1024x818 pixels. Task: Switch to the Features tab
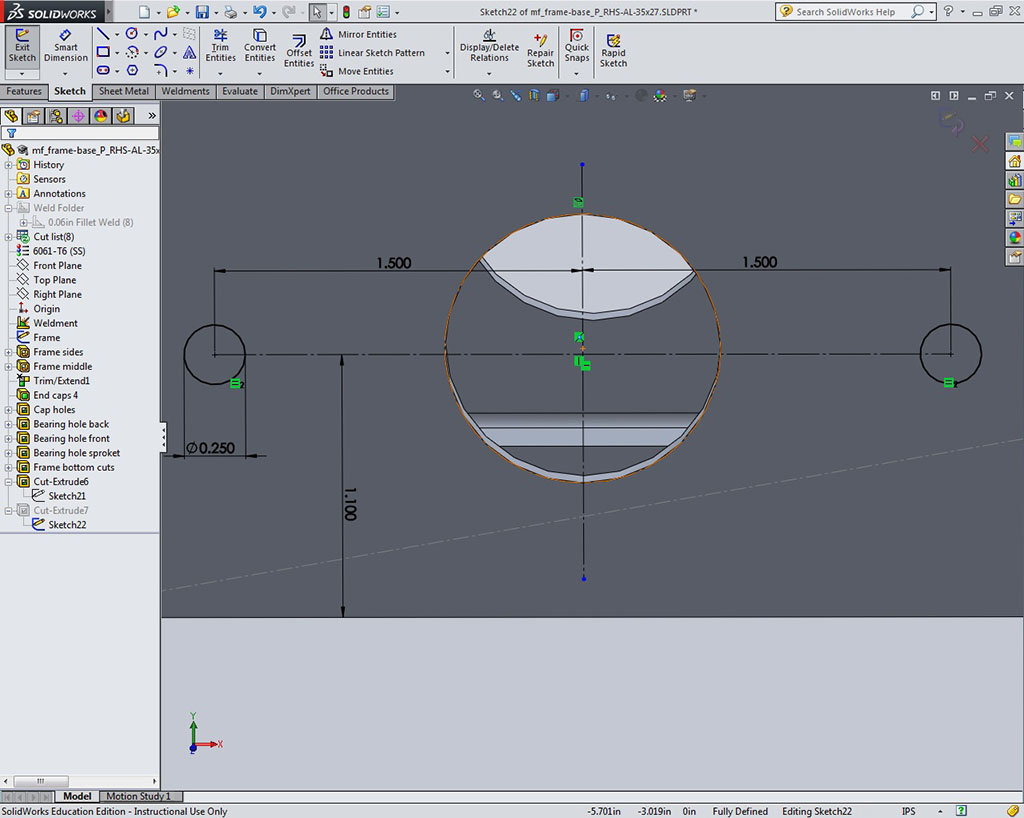click(24, 91)
